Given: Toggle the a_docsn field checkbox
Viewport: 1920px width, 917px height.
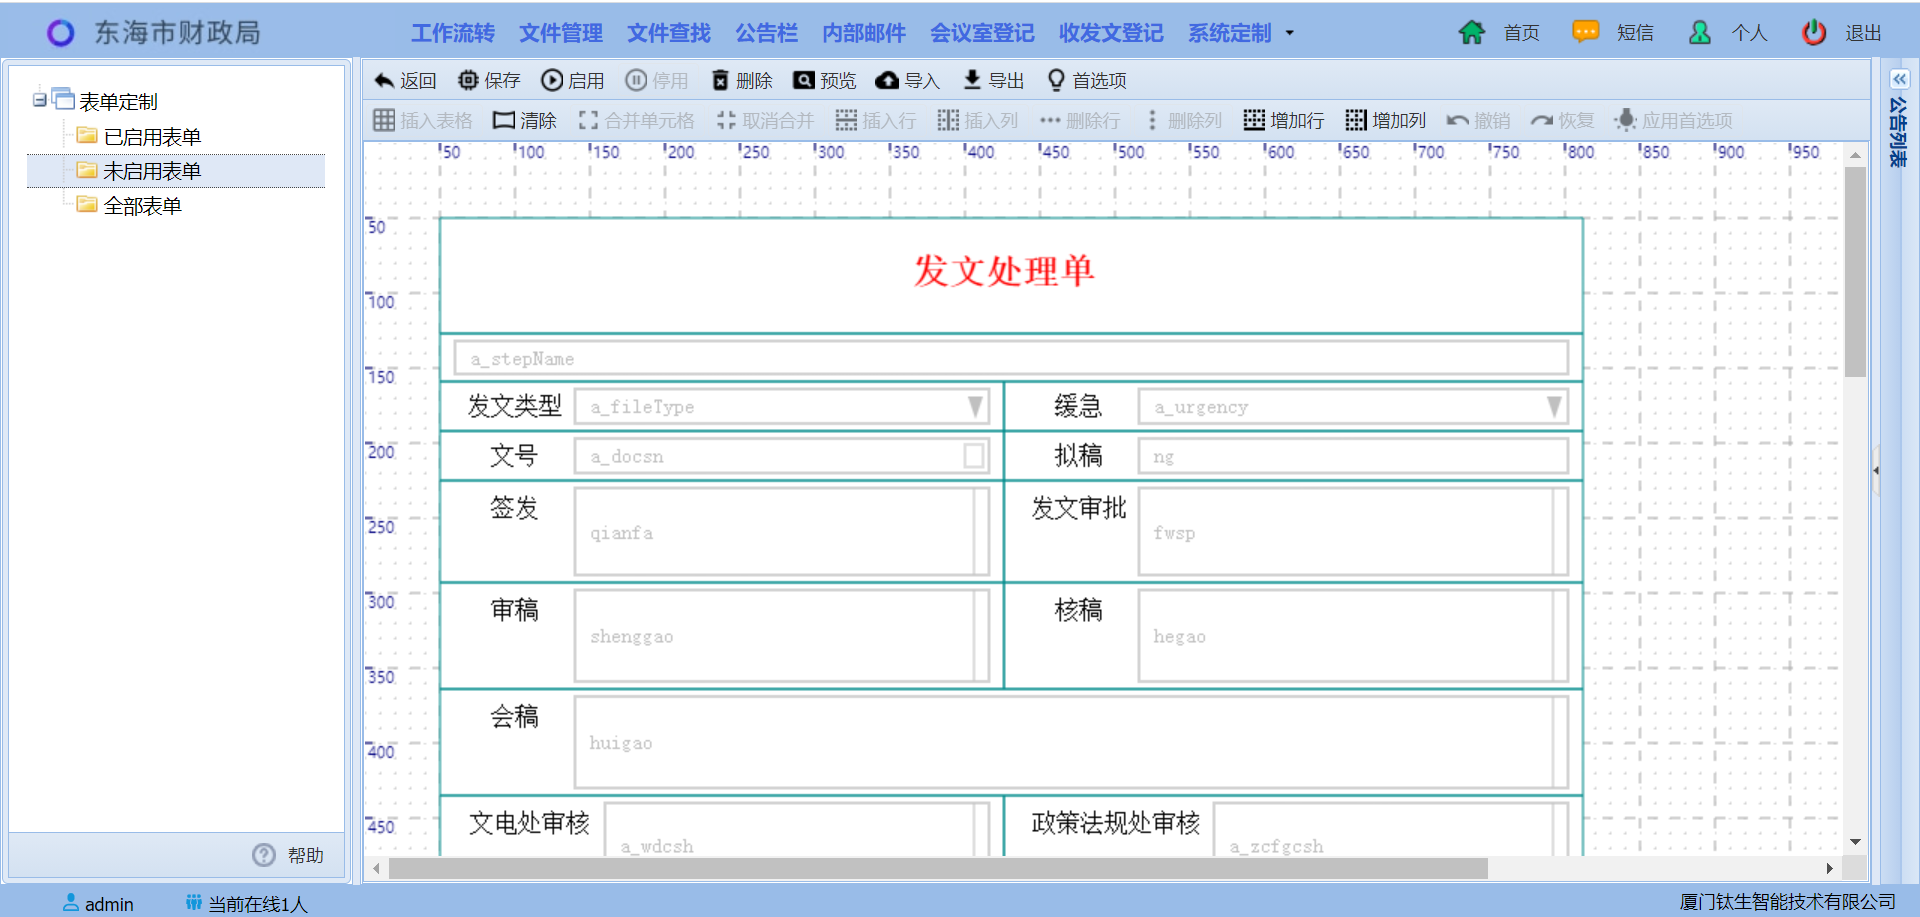Looking at the screenshot, I should coord(974,456).
